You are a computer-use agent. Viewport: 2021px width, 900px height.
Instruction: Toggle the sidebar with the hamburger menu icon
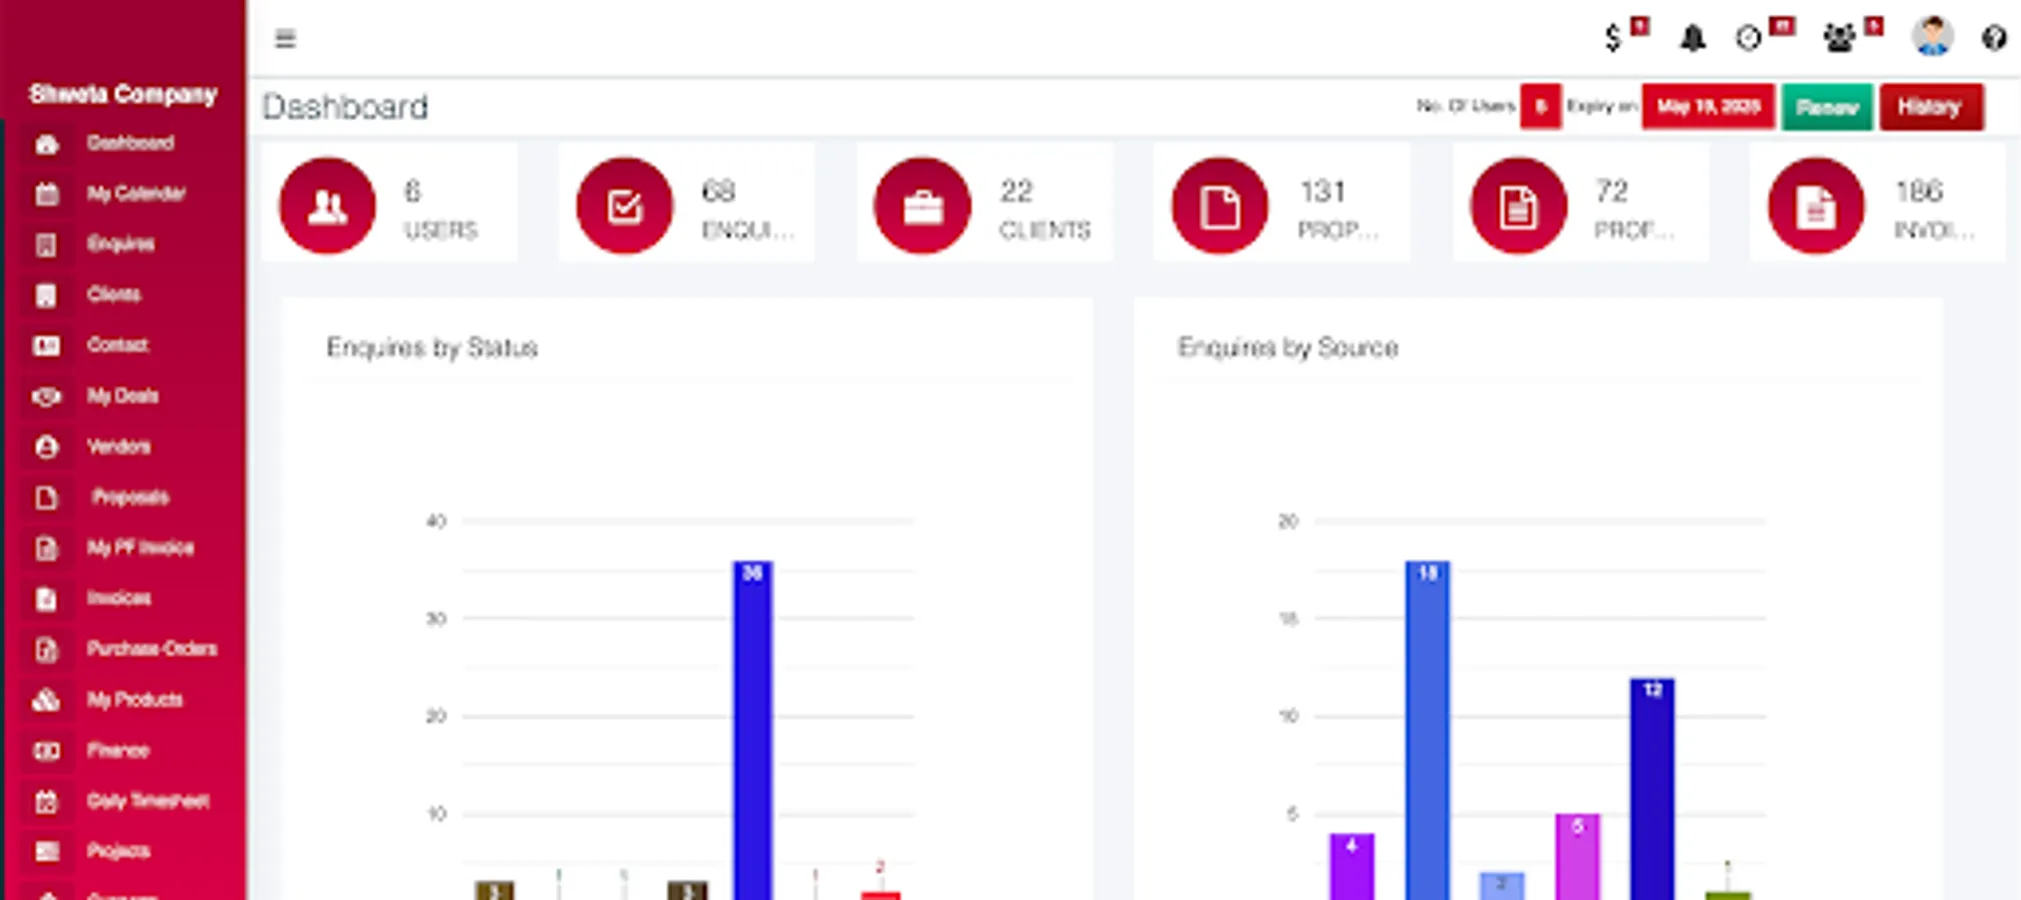pyautogui.click(x=285, y=39)
